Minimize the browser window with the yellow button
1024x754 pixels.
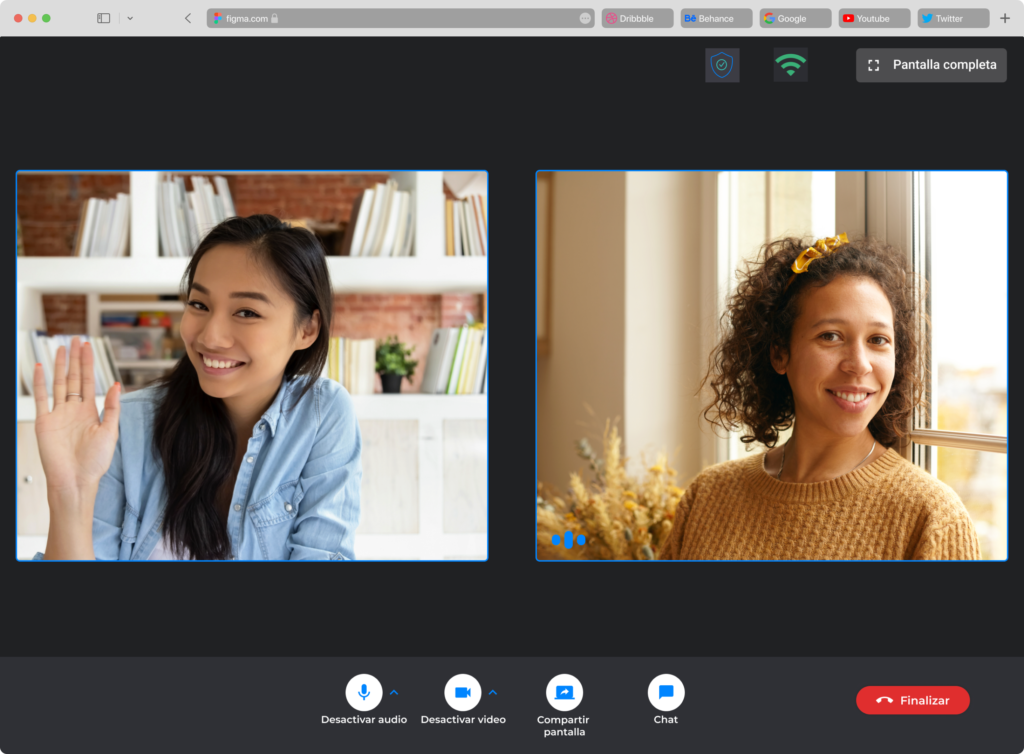32,18
